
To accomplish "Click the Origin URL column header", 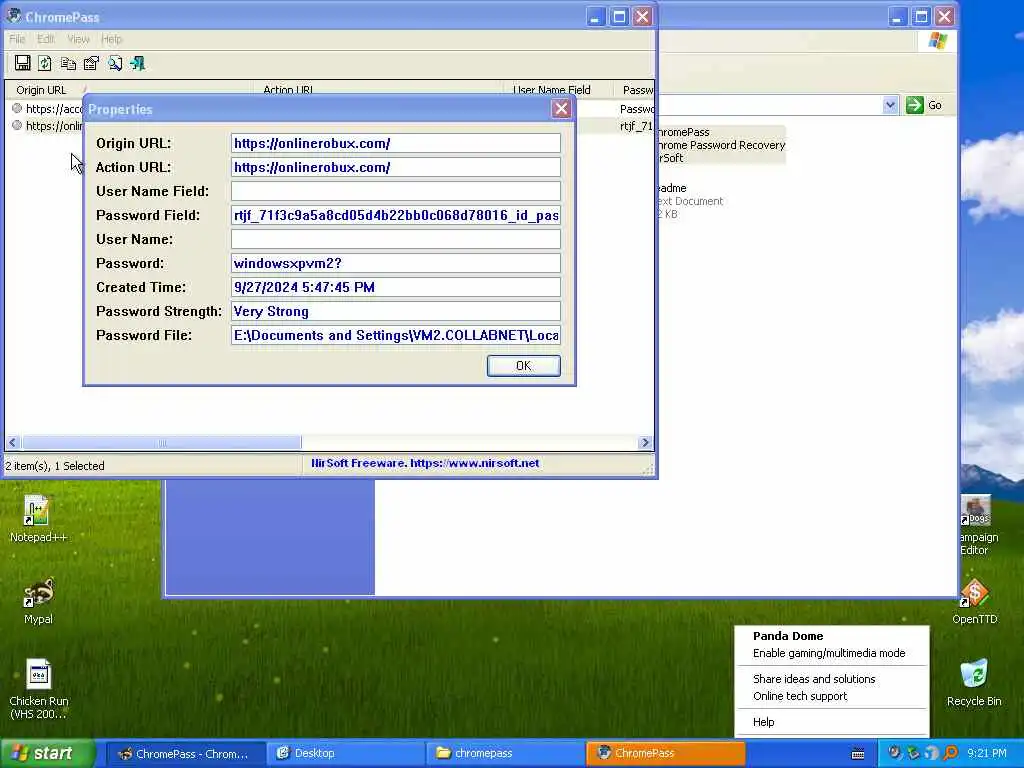I will tap(129, 89).
